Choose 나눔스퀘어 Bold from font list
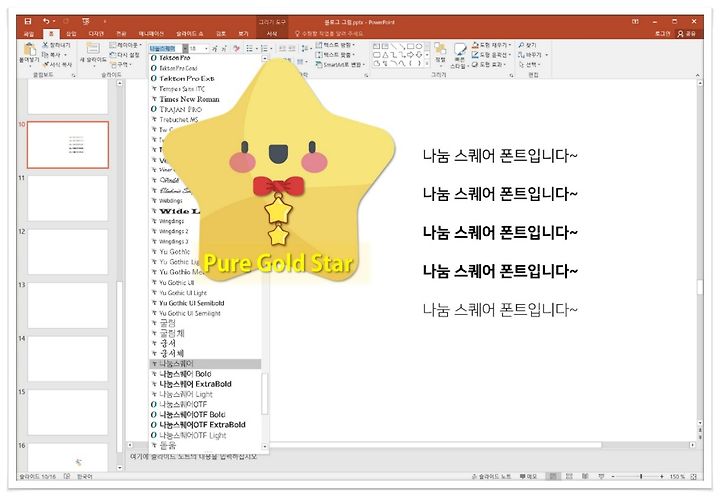Viewport: 720px width, 496px height. coord(205,374)
